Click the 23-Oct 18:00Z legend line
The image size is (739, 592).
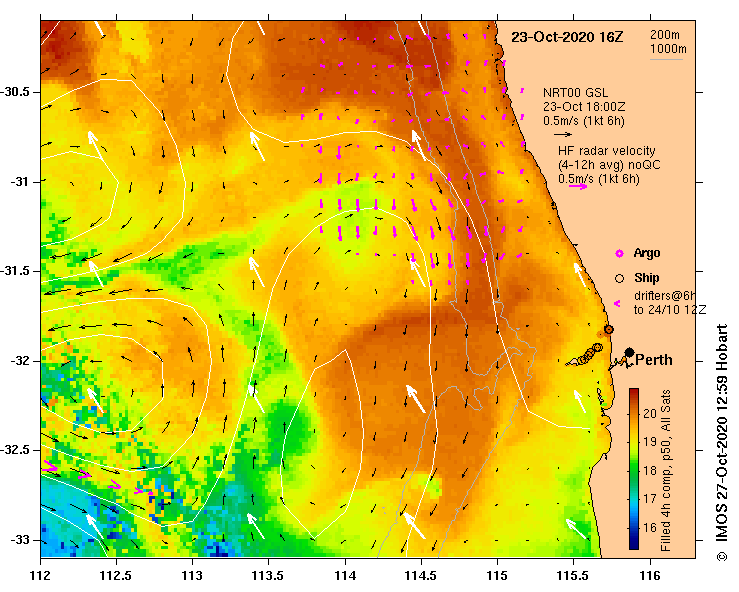(584, 107)
